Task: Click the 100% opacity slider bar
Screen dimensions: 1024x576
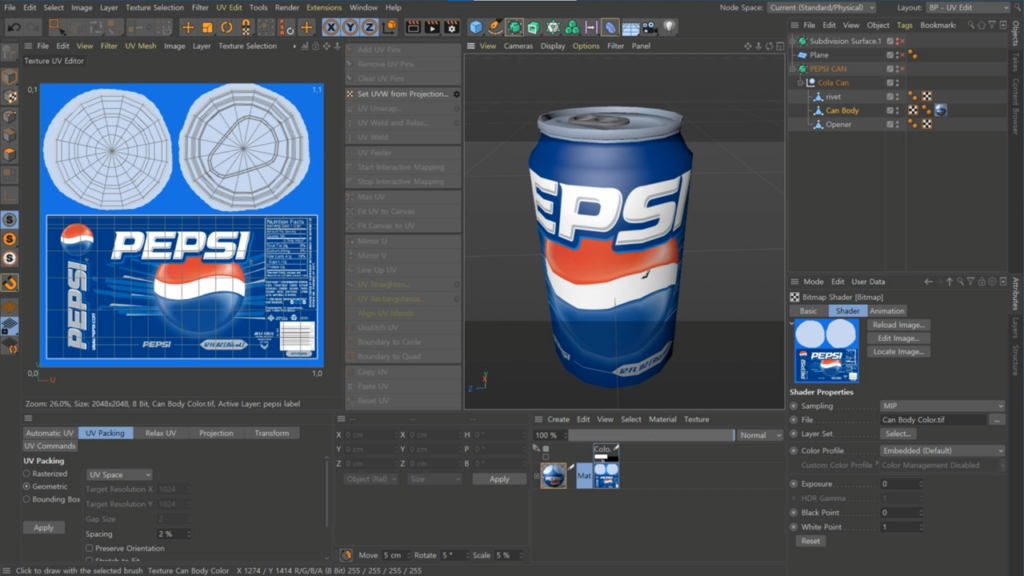Action: (x=651, y=435)
